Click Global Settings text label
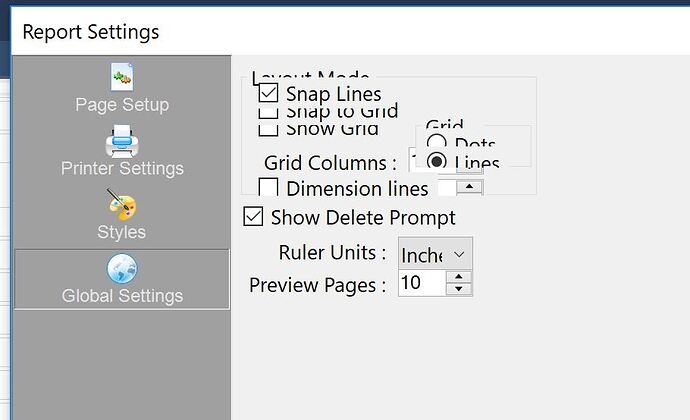690x420 pixels. point(122,296)
